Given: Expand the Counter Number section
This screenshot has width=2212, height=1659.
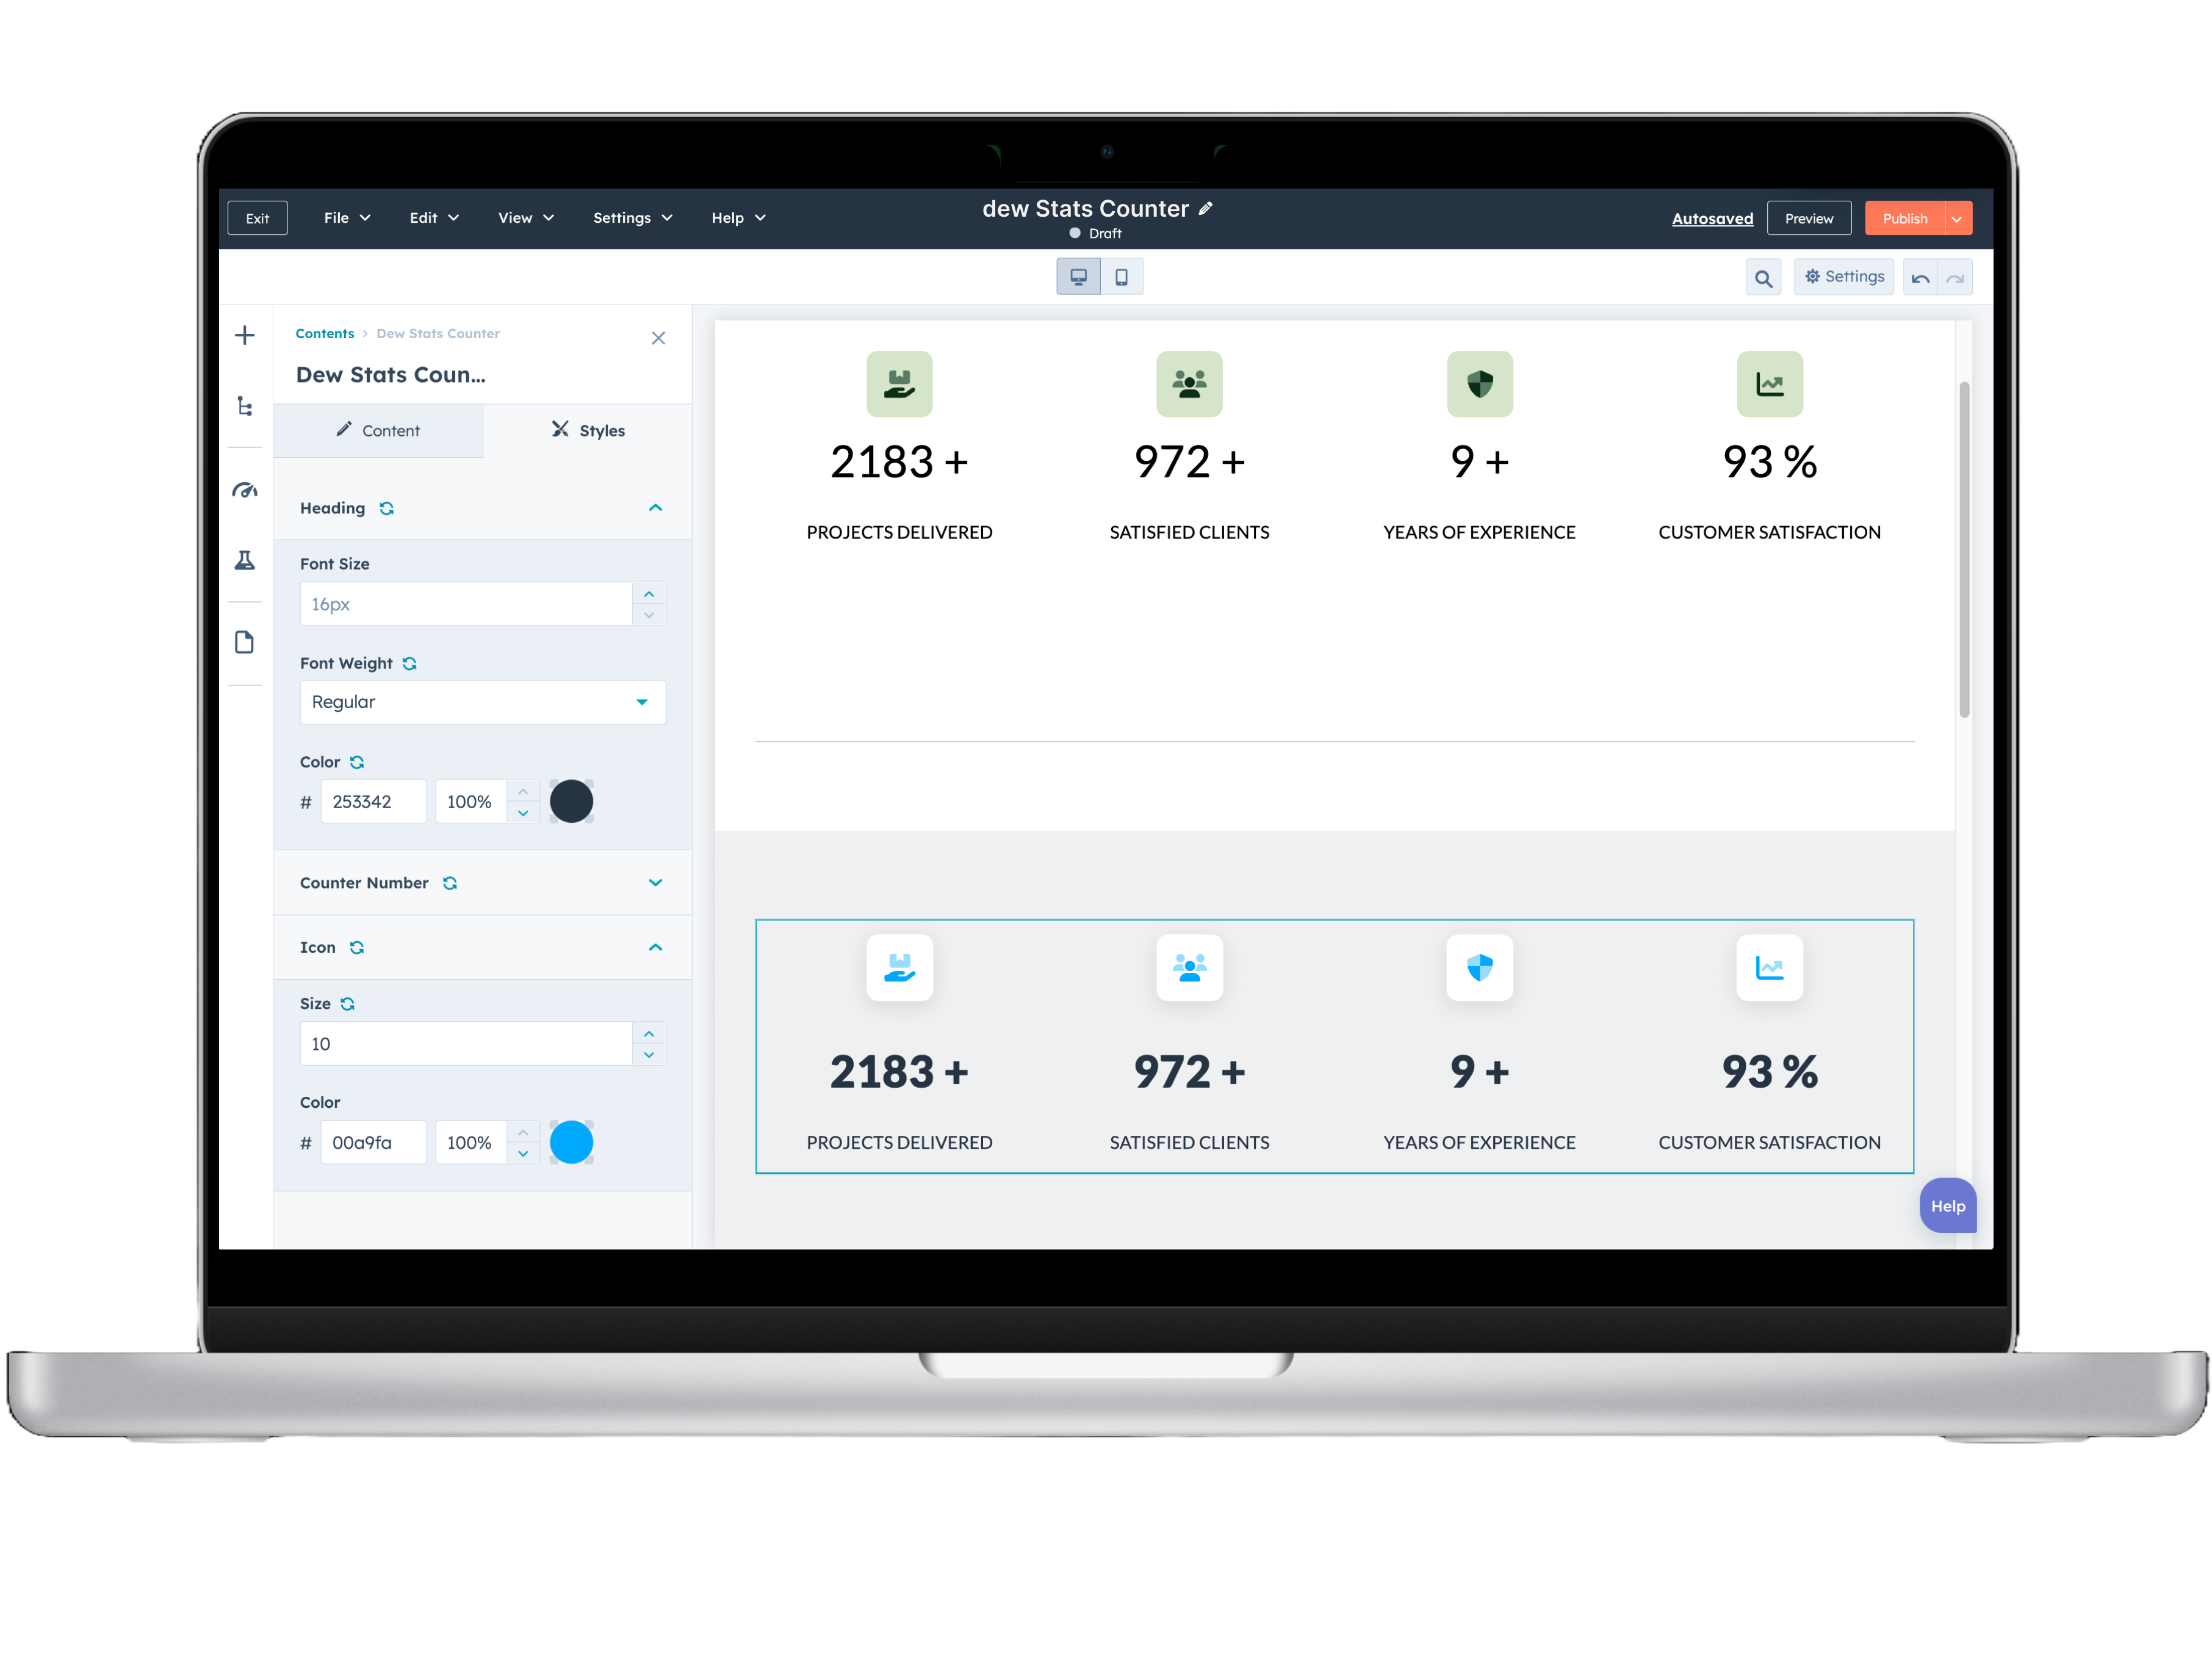Looking at the screenshot, I should pyautogui.click(x=655, y=883).
